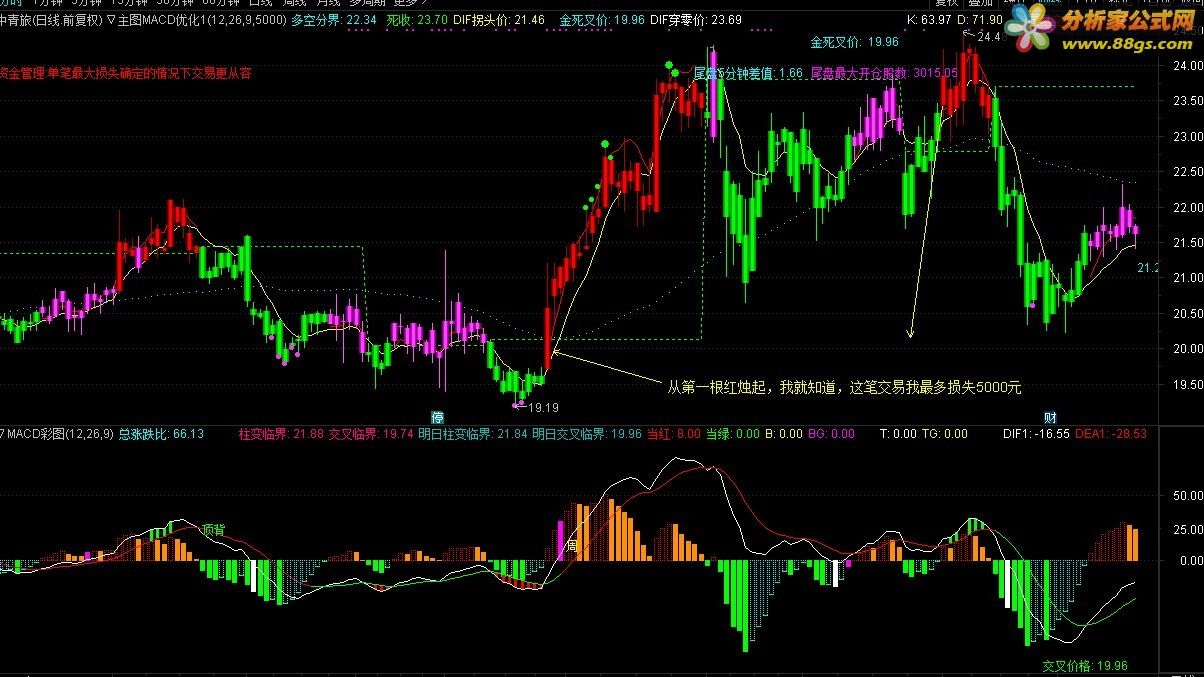The width and height of the screenshot is (1204, 677).
Task: Click 24.00 on the price axis
Action: click(x=1187, y=66)
